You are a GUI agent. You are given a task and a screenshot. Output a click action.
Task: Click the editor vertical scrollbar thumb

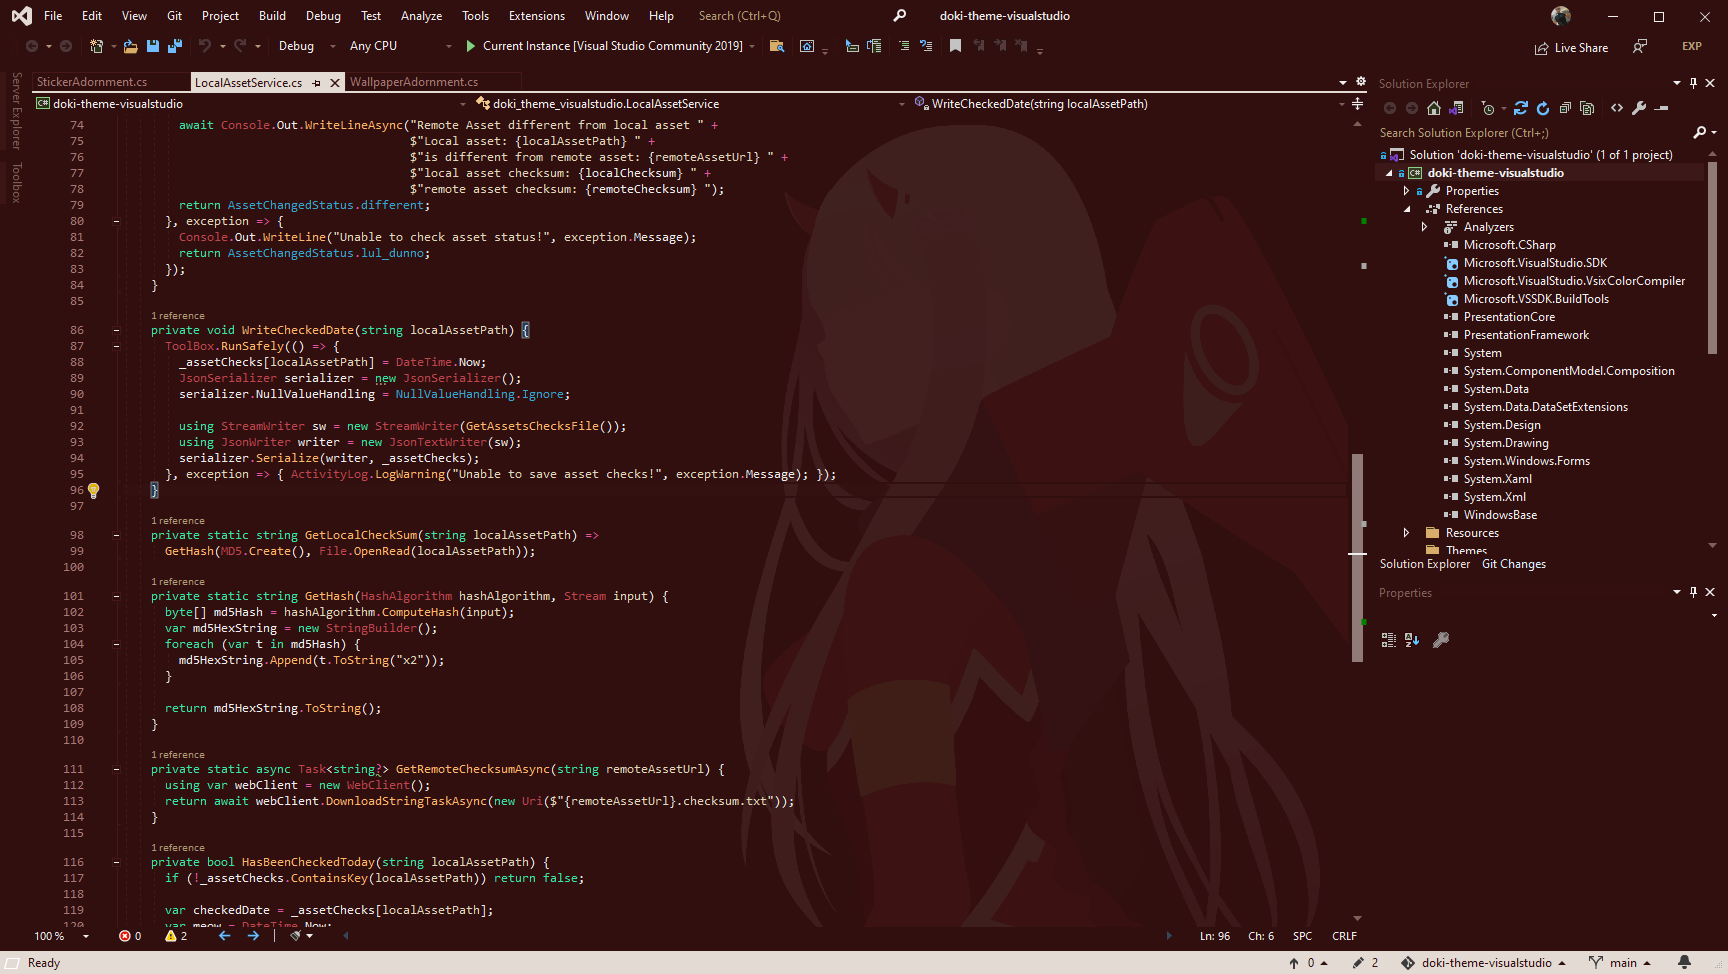(x=1357, y=557)
